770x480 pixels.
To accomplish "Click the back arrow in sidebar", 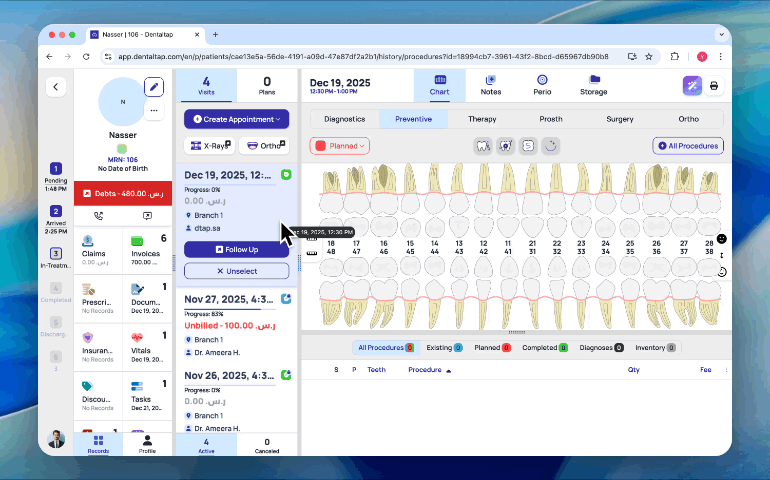I will coord(56,87).
